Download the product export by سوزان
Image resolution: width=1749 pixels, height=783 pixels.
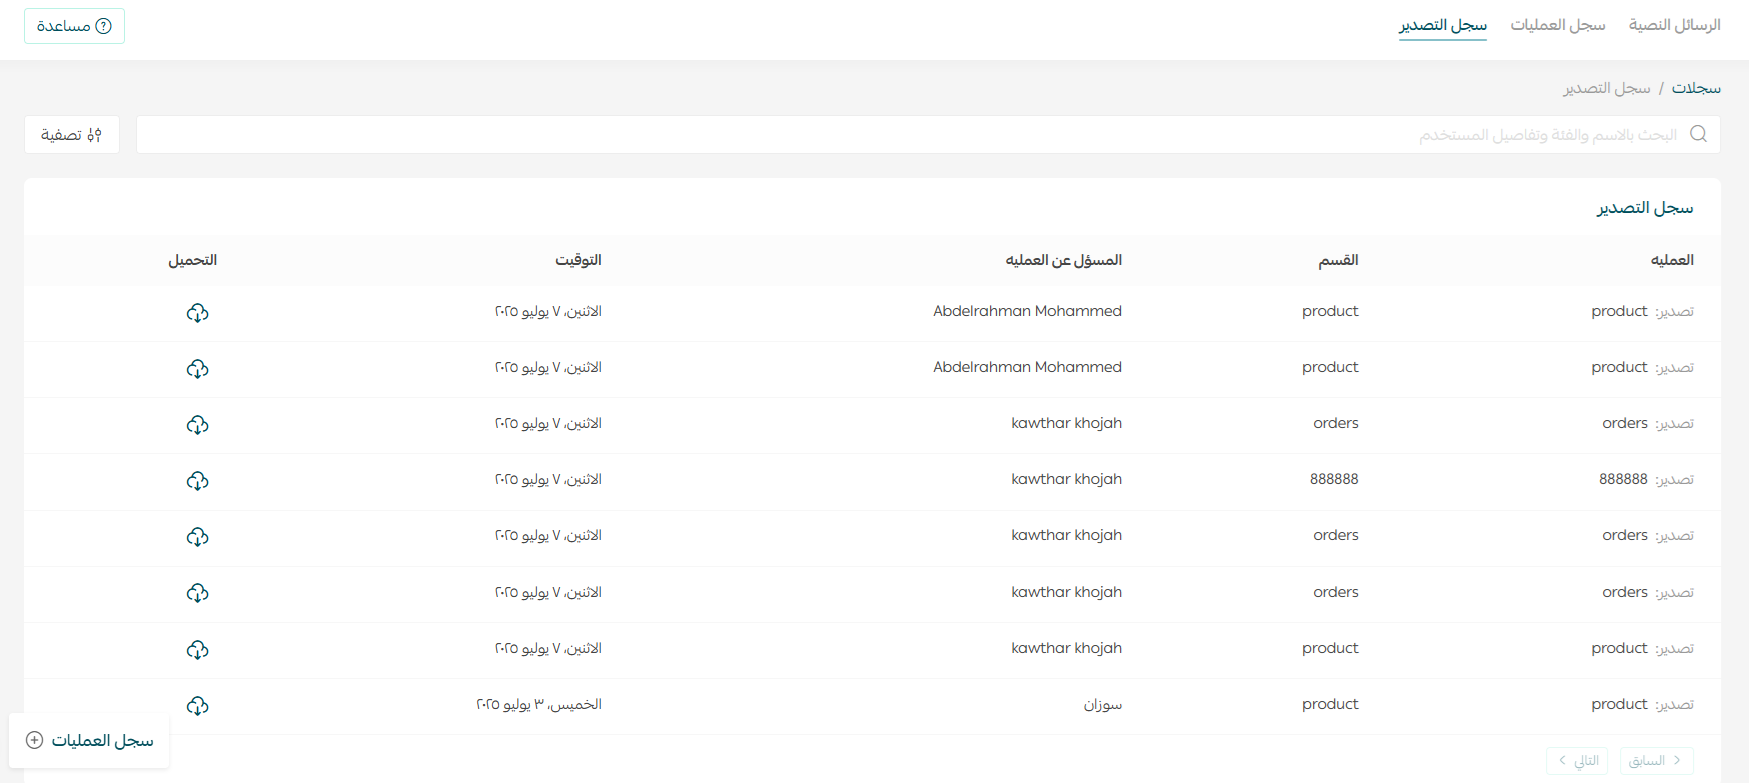[197, 706]
